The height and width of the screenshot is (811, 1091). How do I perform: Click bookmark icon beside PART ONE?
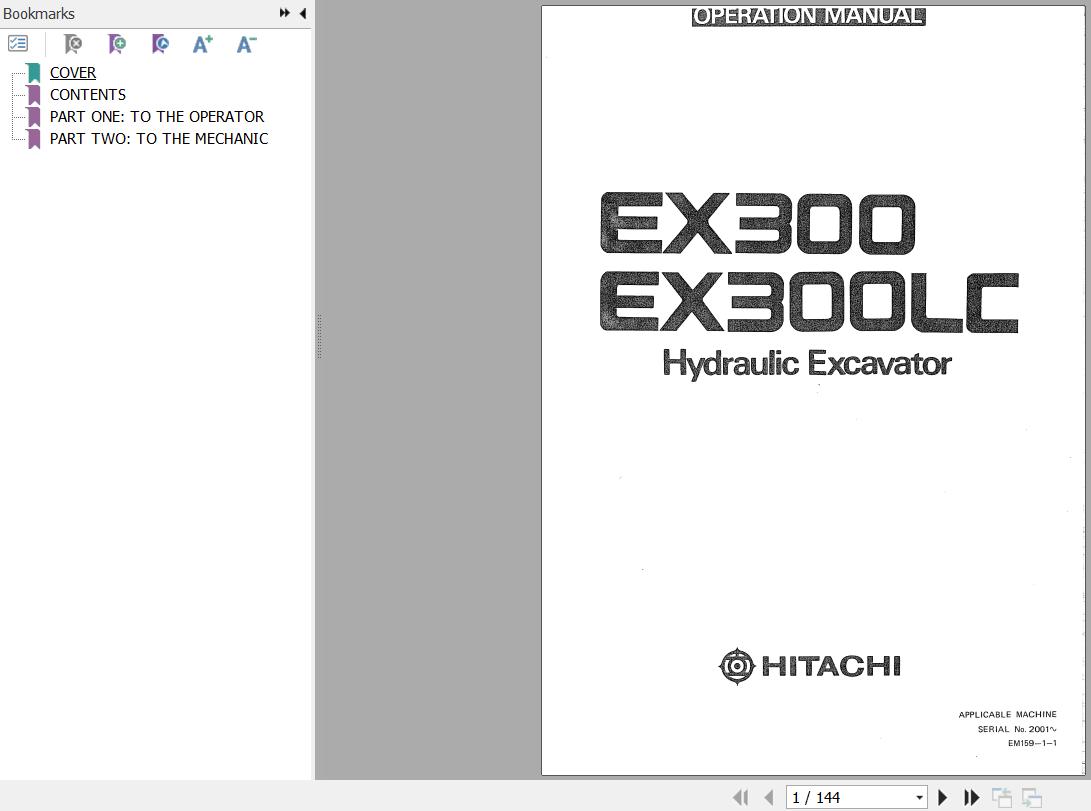(34, 117)
